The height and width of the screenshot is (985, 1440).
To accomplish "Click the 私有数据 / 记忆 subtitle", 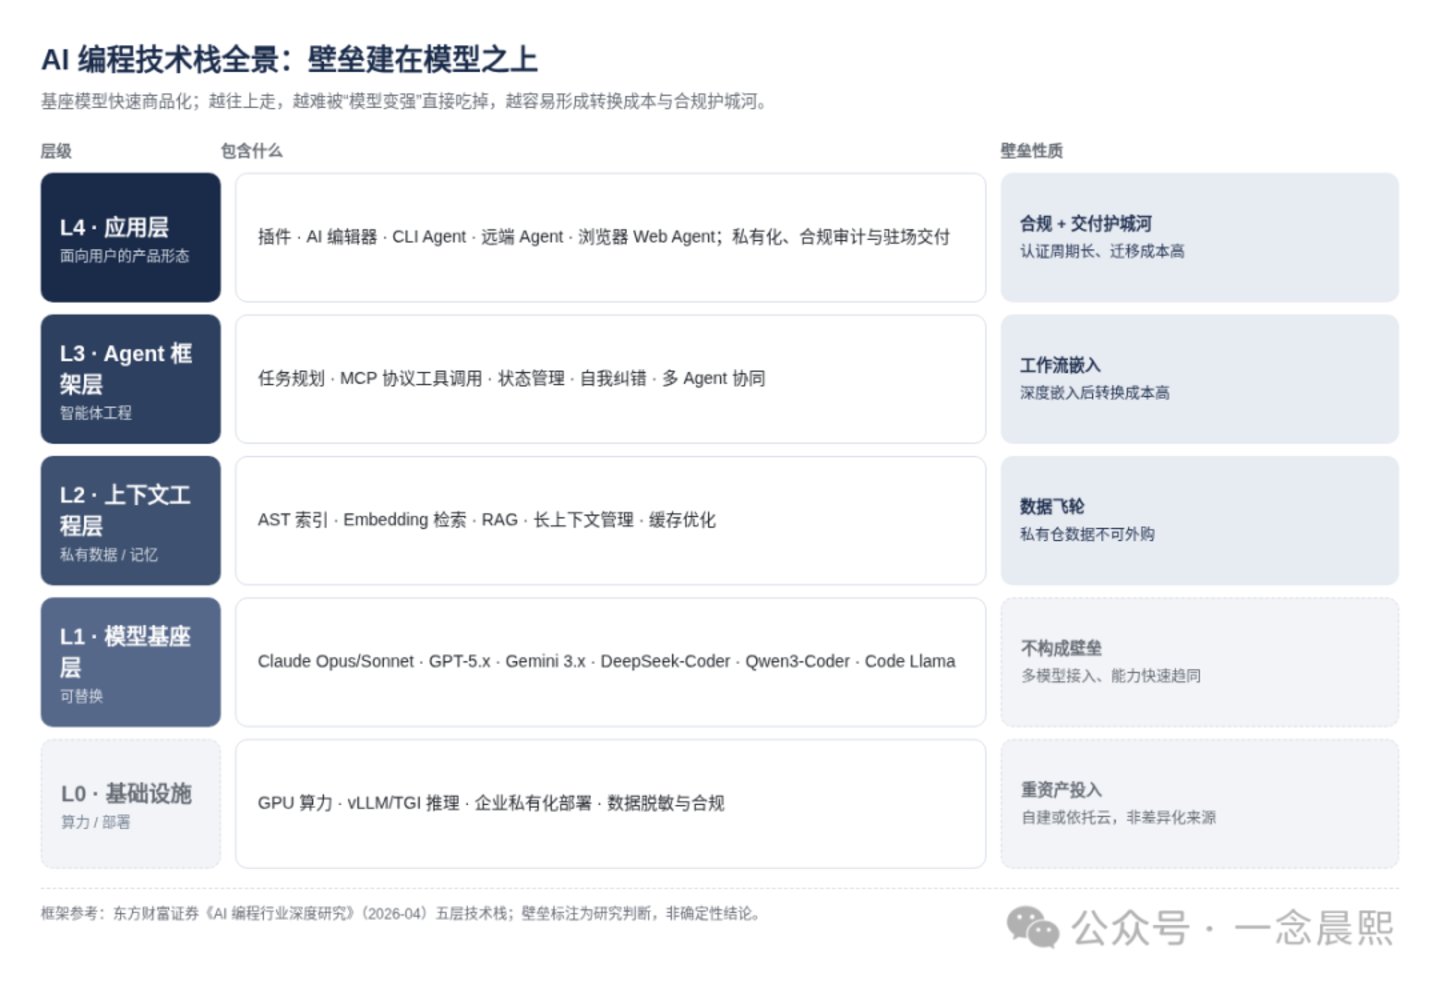I will click(108, 554).
